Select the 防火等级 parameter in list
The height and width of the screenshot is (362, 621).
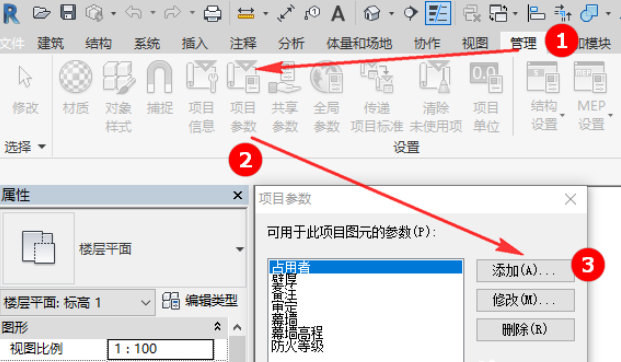click(x=297, y=346)
